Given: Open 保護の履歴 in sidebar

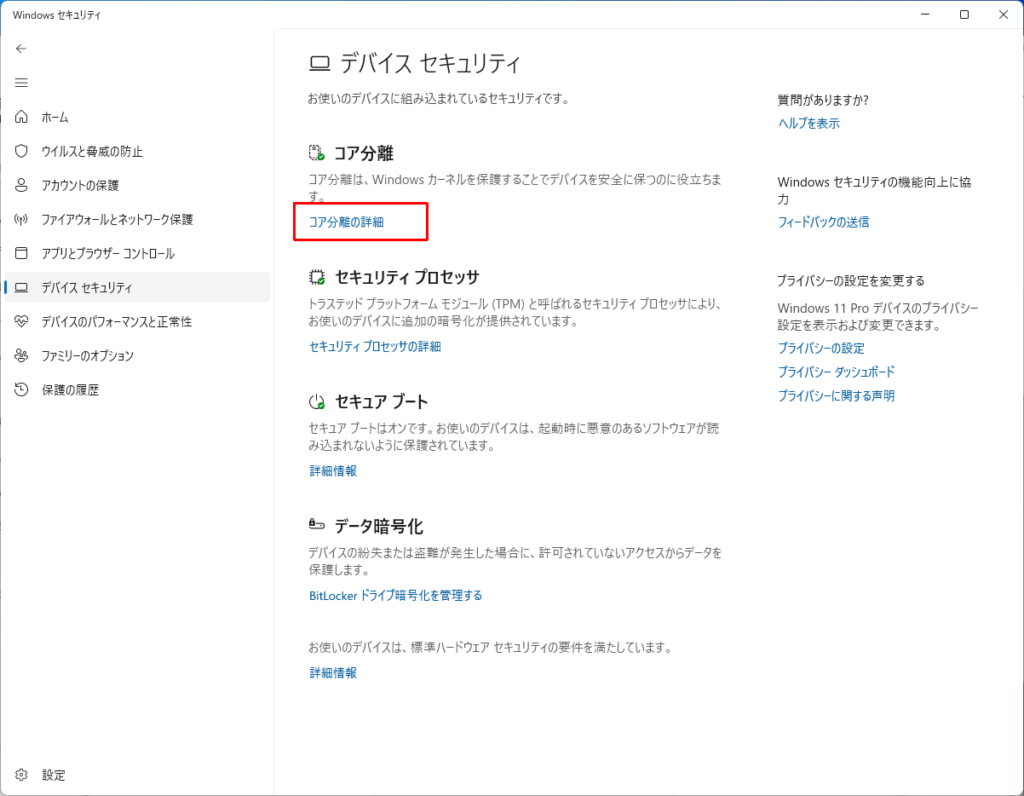Looking at the screenshot, I should click(x=71, y=390).
